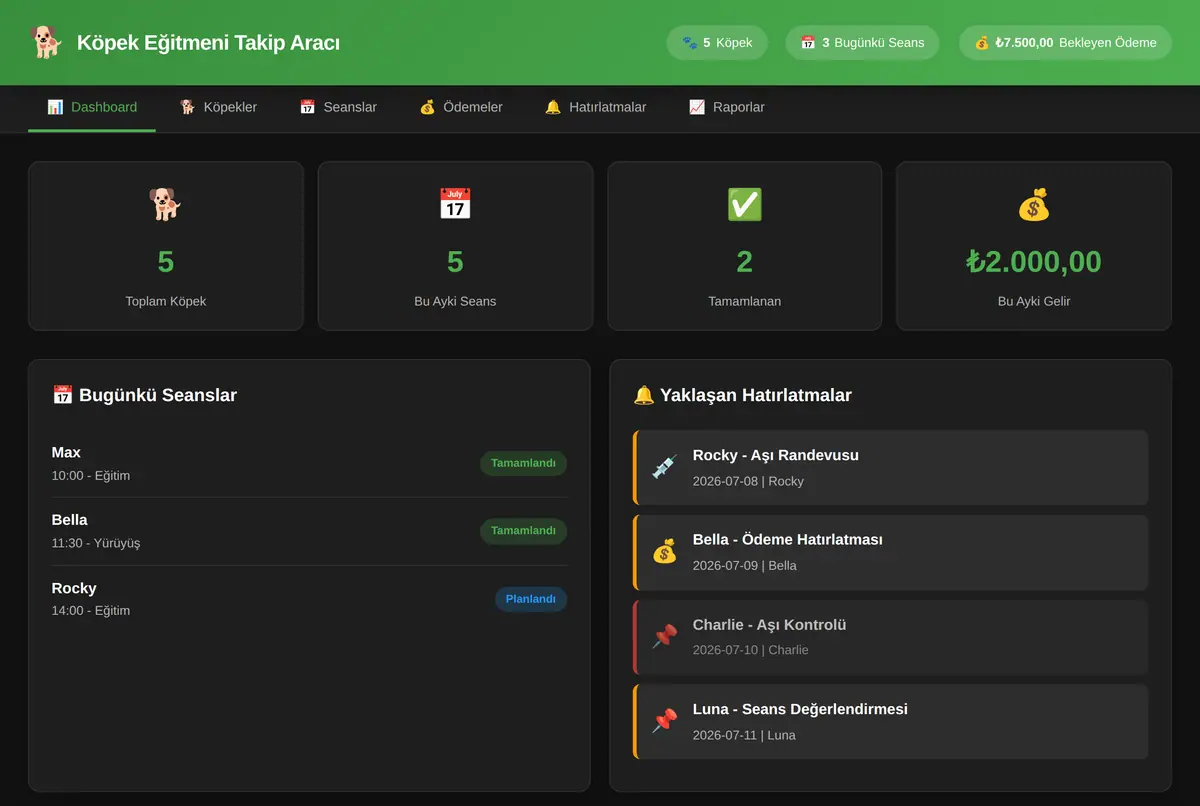The image size is (1200, 806).
Task: Click the dog icon above Toplam Köpek
Action: pyautogui.click(x=166, y=205)
